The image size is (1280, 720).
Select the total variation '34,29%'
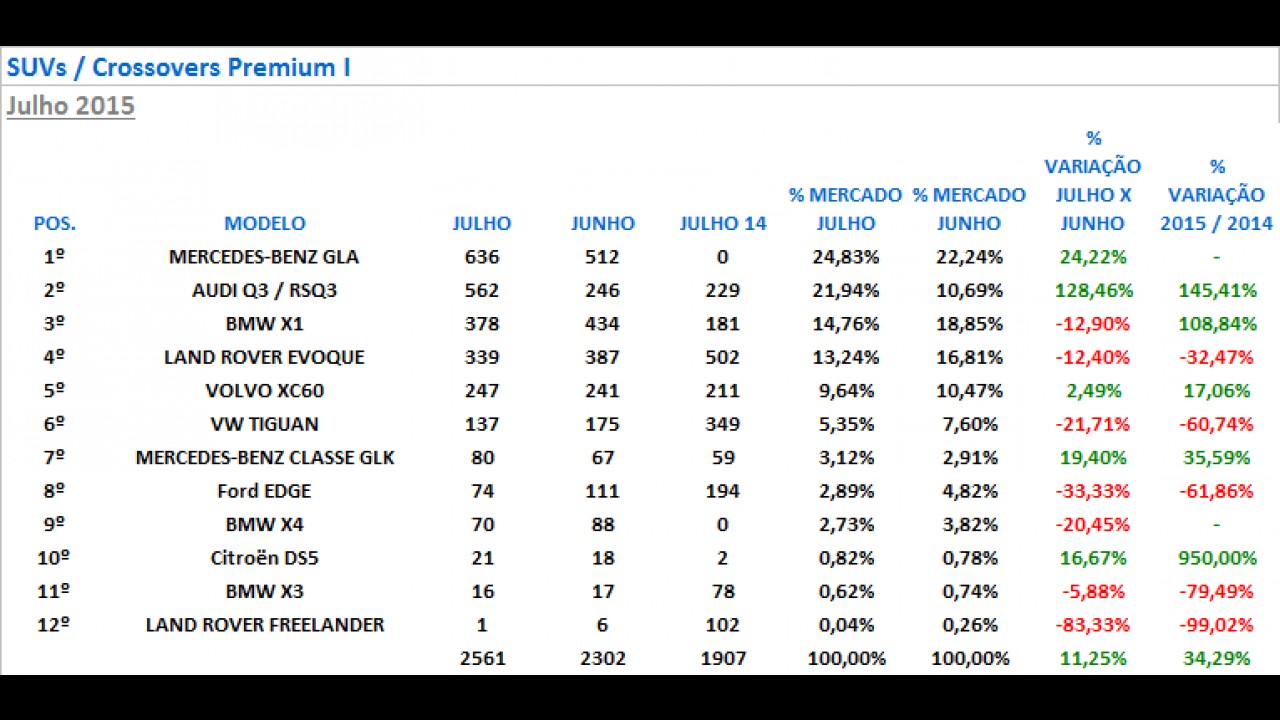[1216, 659]
